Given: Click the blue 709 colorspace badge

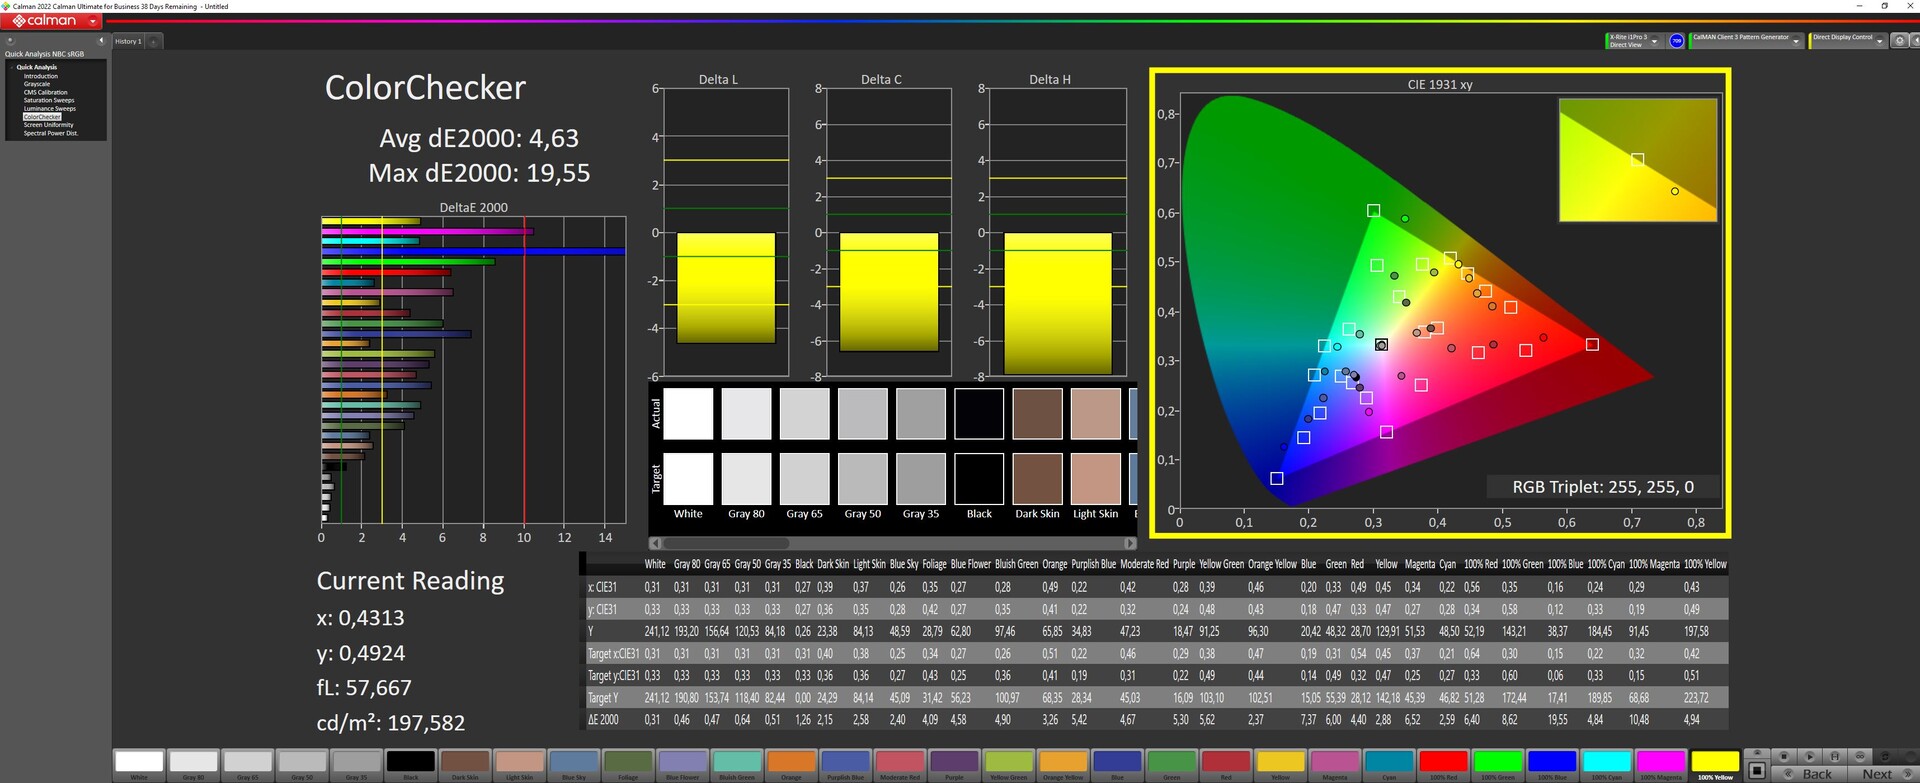Looking at the screenshot, I should 1677,41.
